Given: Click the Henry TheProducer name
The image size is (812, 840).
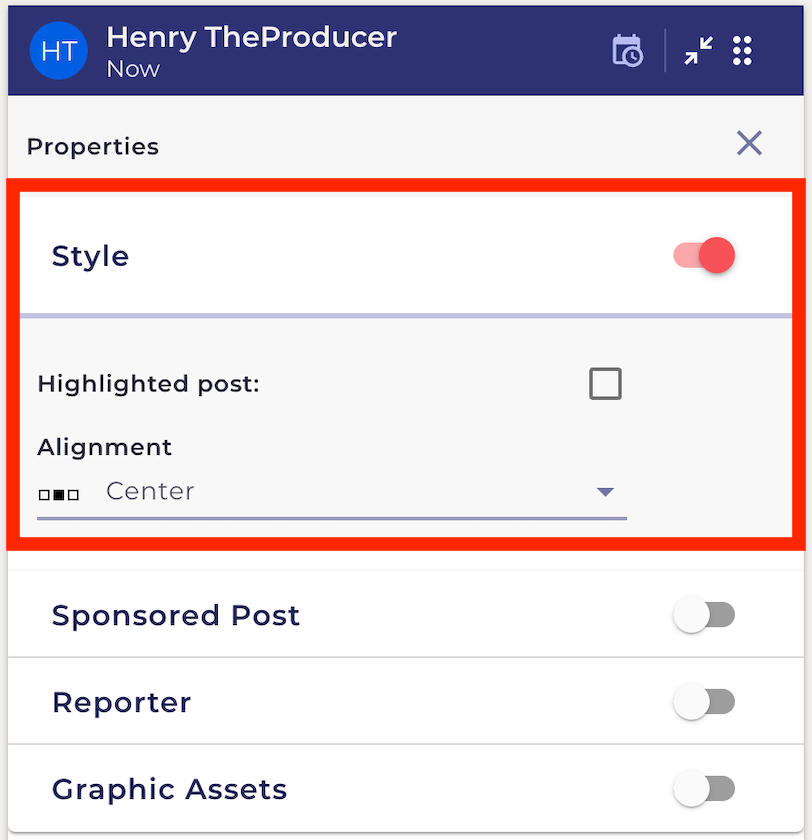Looking at the screenshot, I should click(x=251, y=37).
